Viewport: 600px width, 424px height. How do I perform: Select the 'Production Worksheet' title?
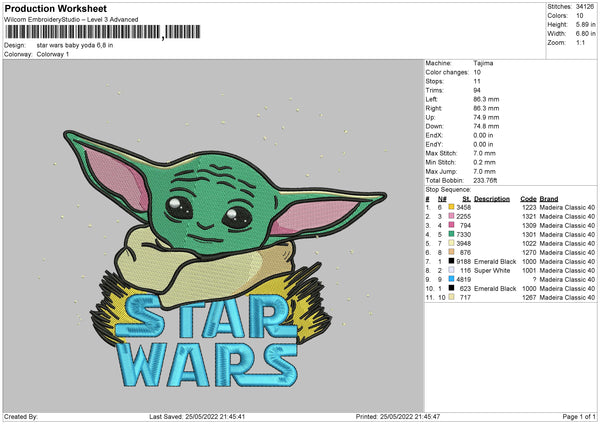[55, 8]
